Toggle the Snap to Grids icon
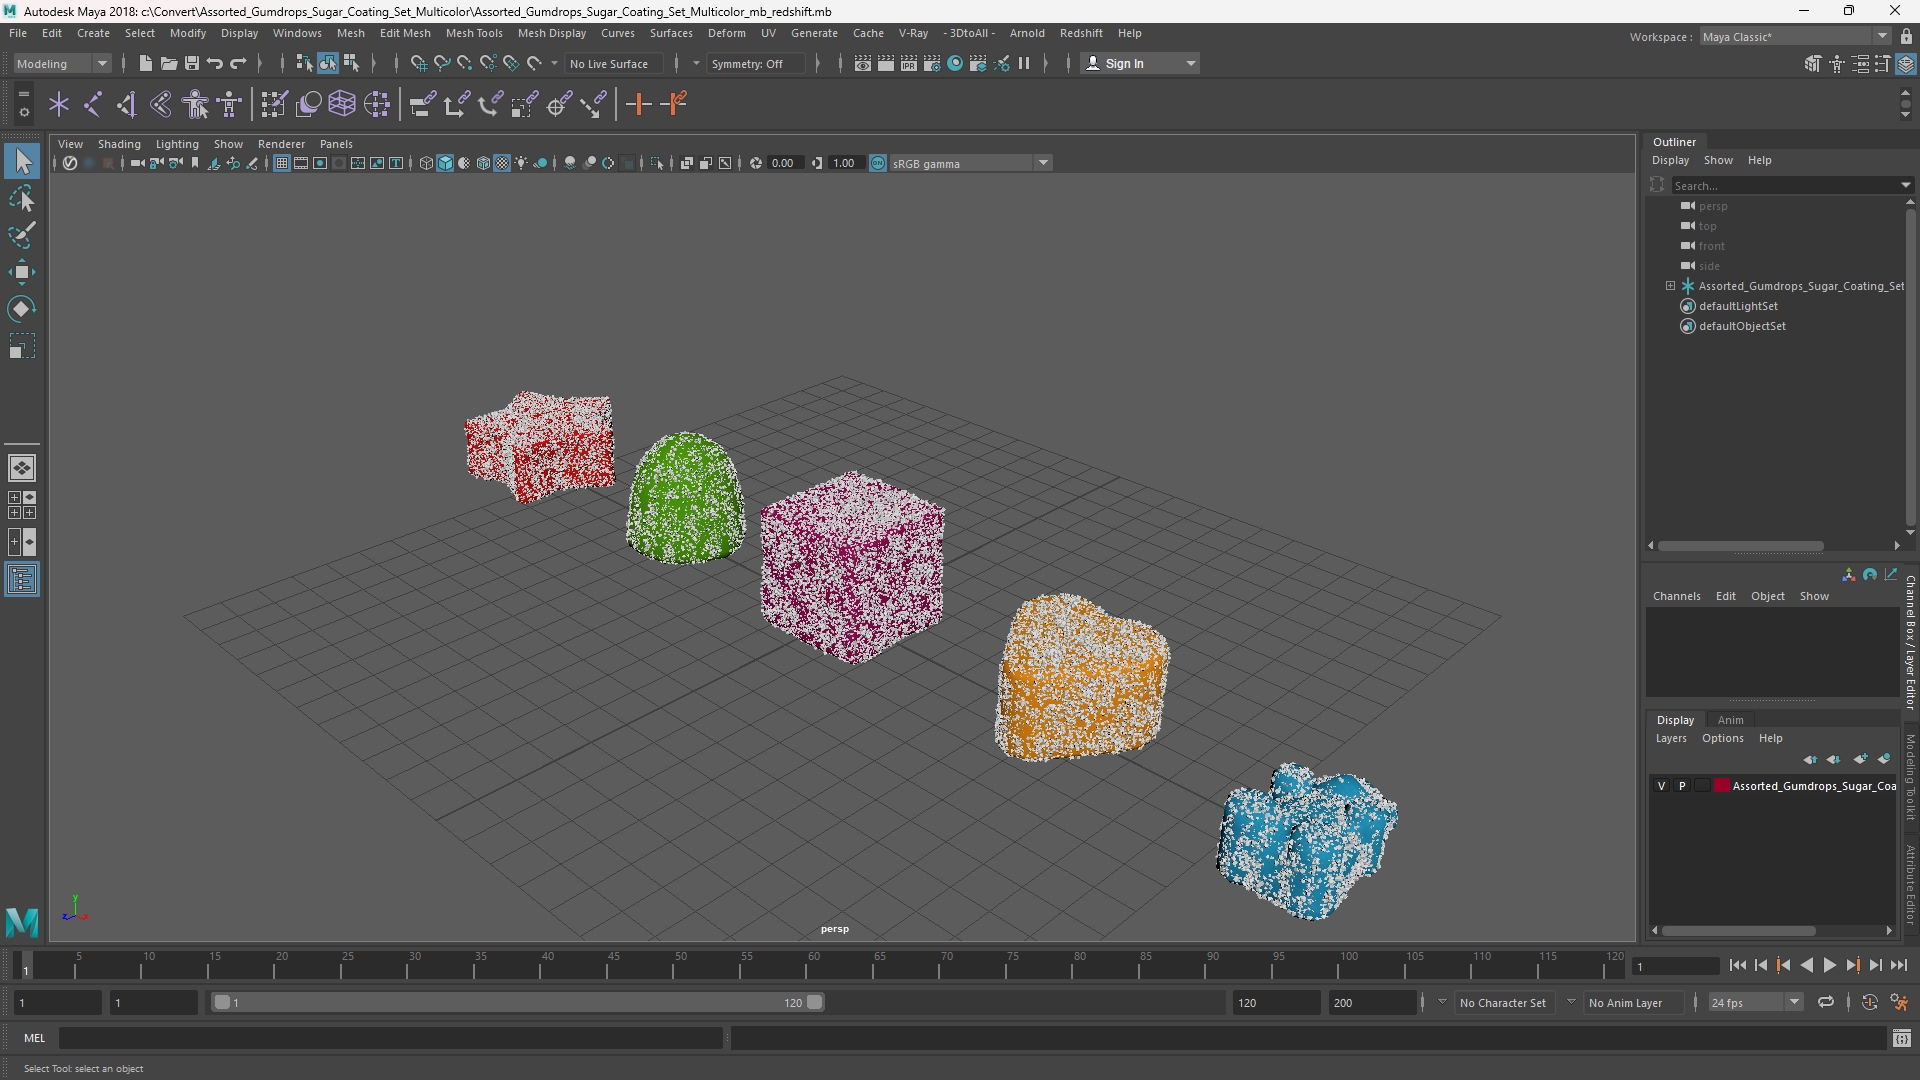 (418, 63)
